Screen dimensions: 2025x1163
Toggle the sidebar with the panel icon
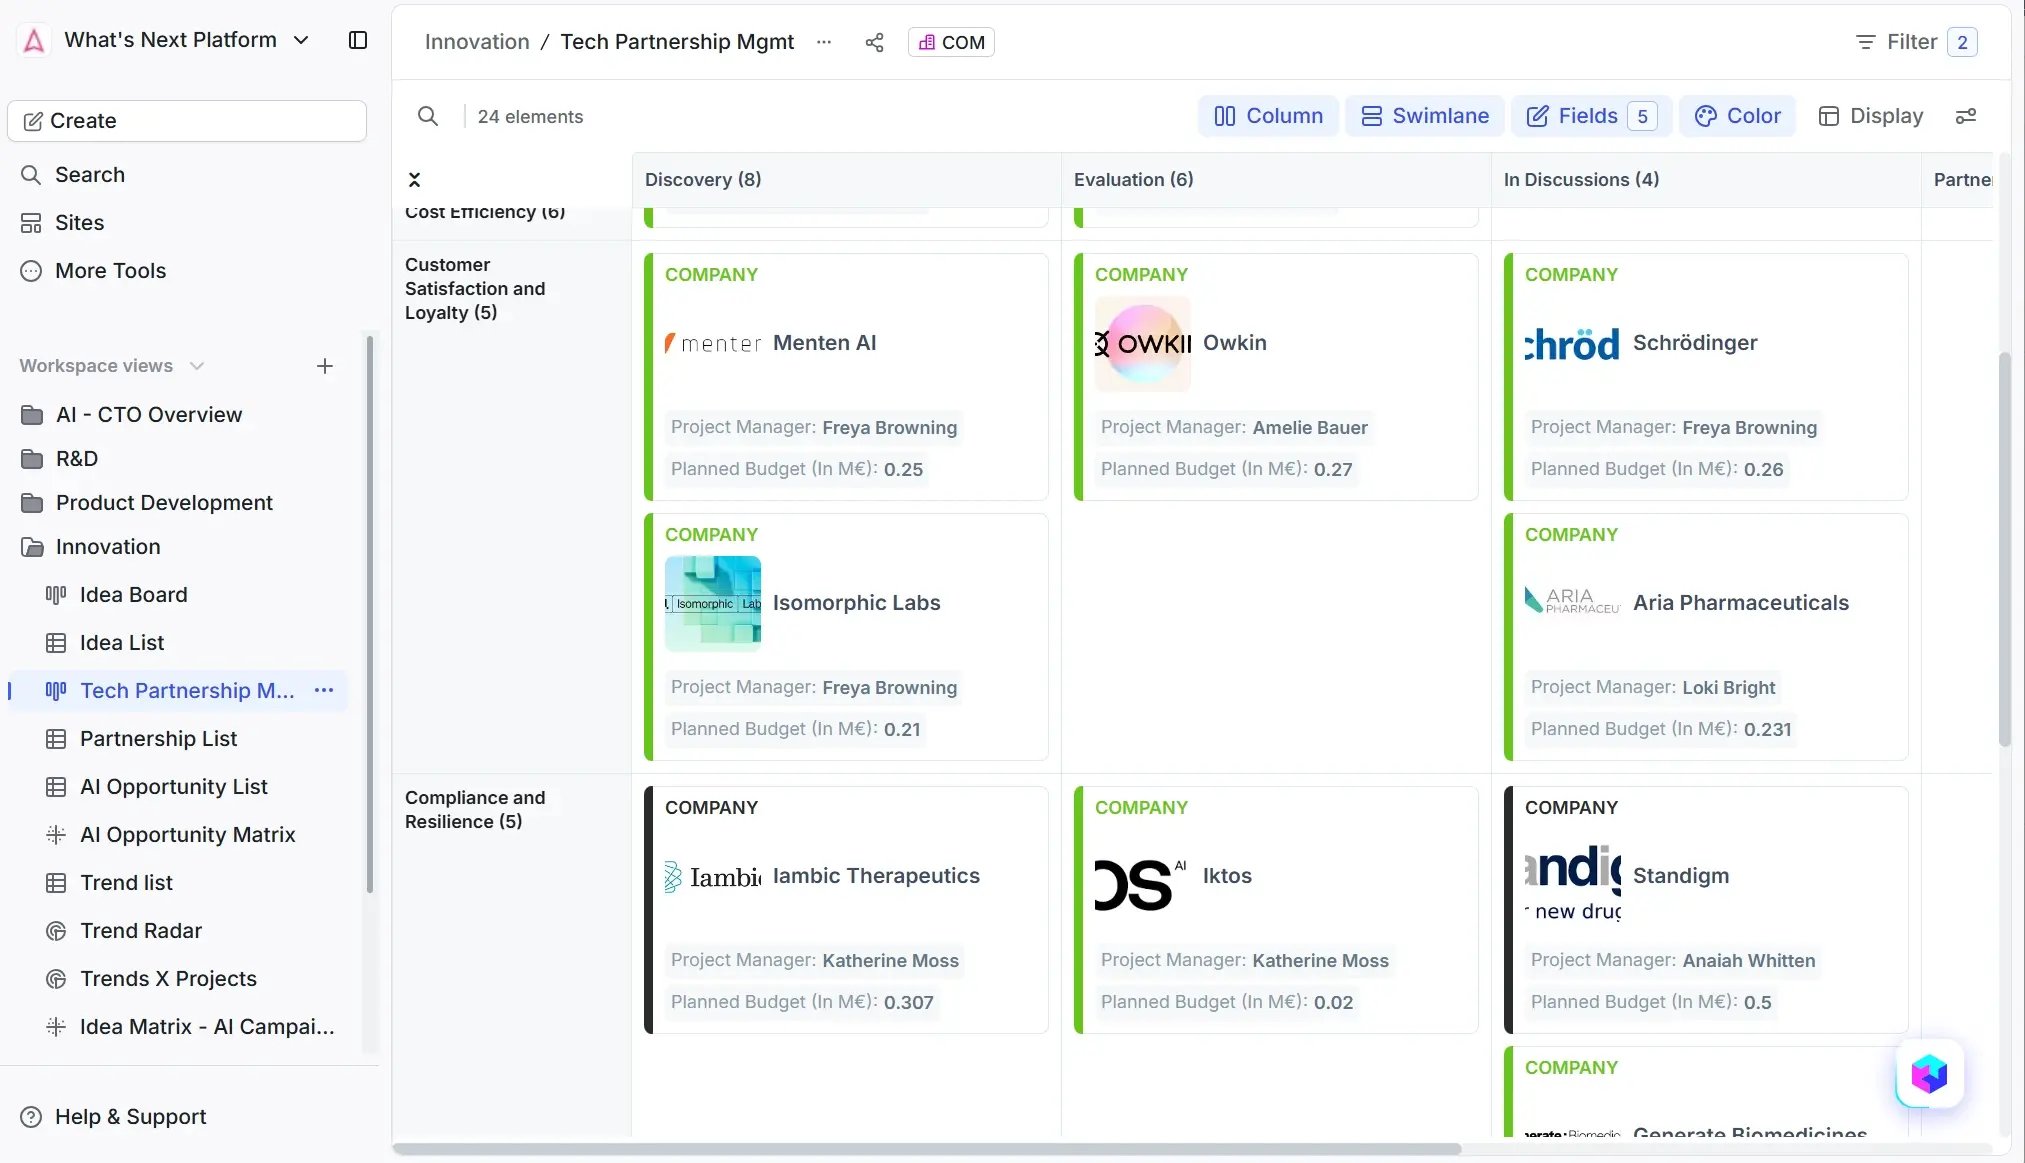(357, 40)
